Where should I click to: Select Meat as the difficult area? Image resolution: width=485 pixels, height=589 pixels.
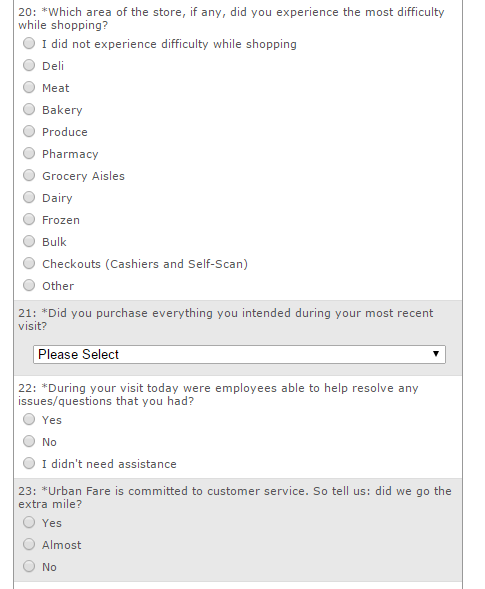coord(29,87)
